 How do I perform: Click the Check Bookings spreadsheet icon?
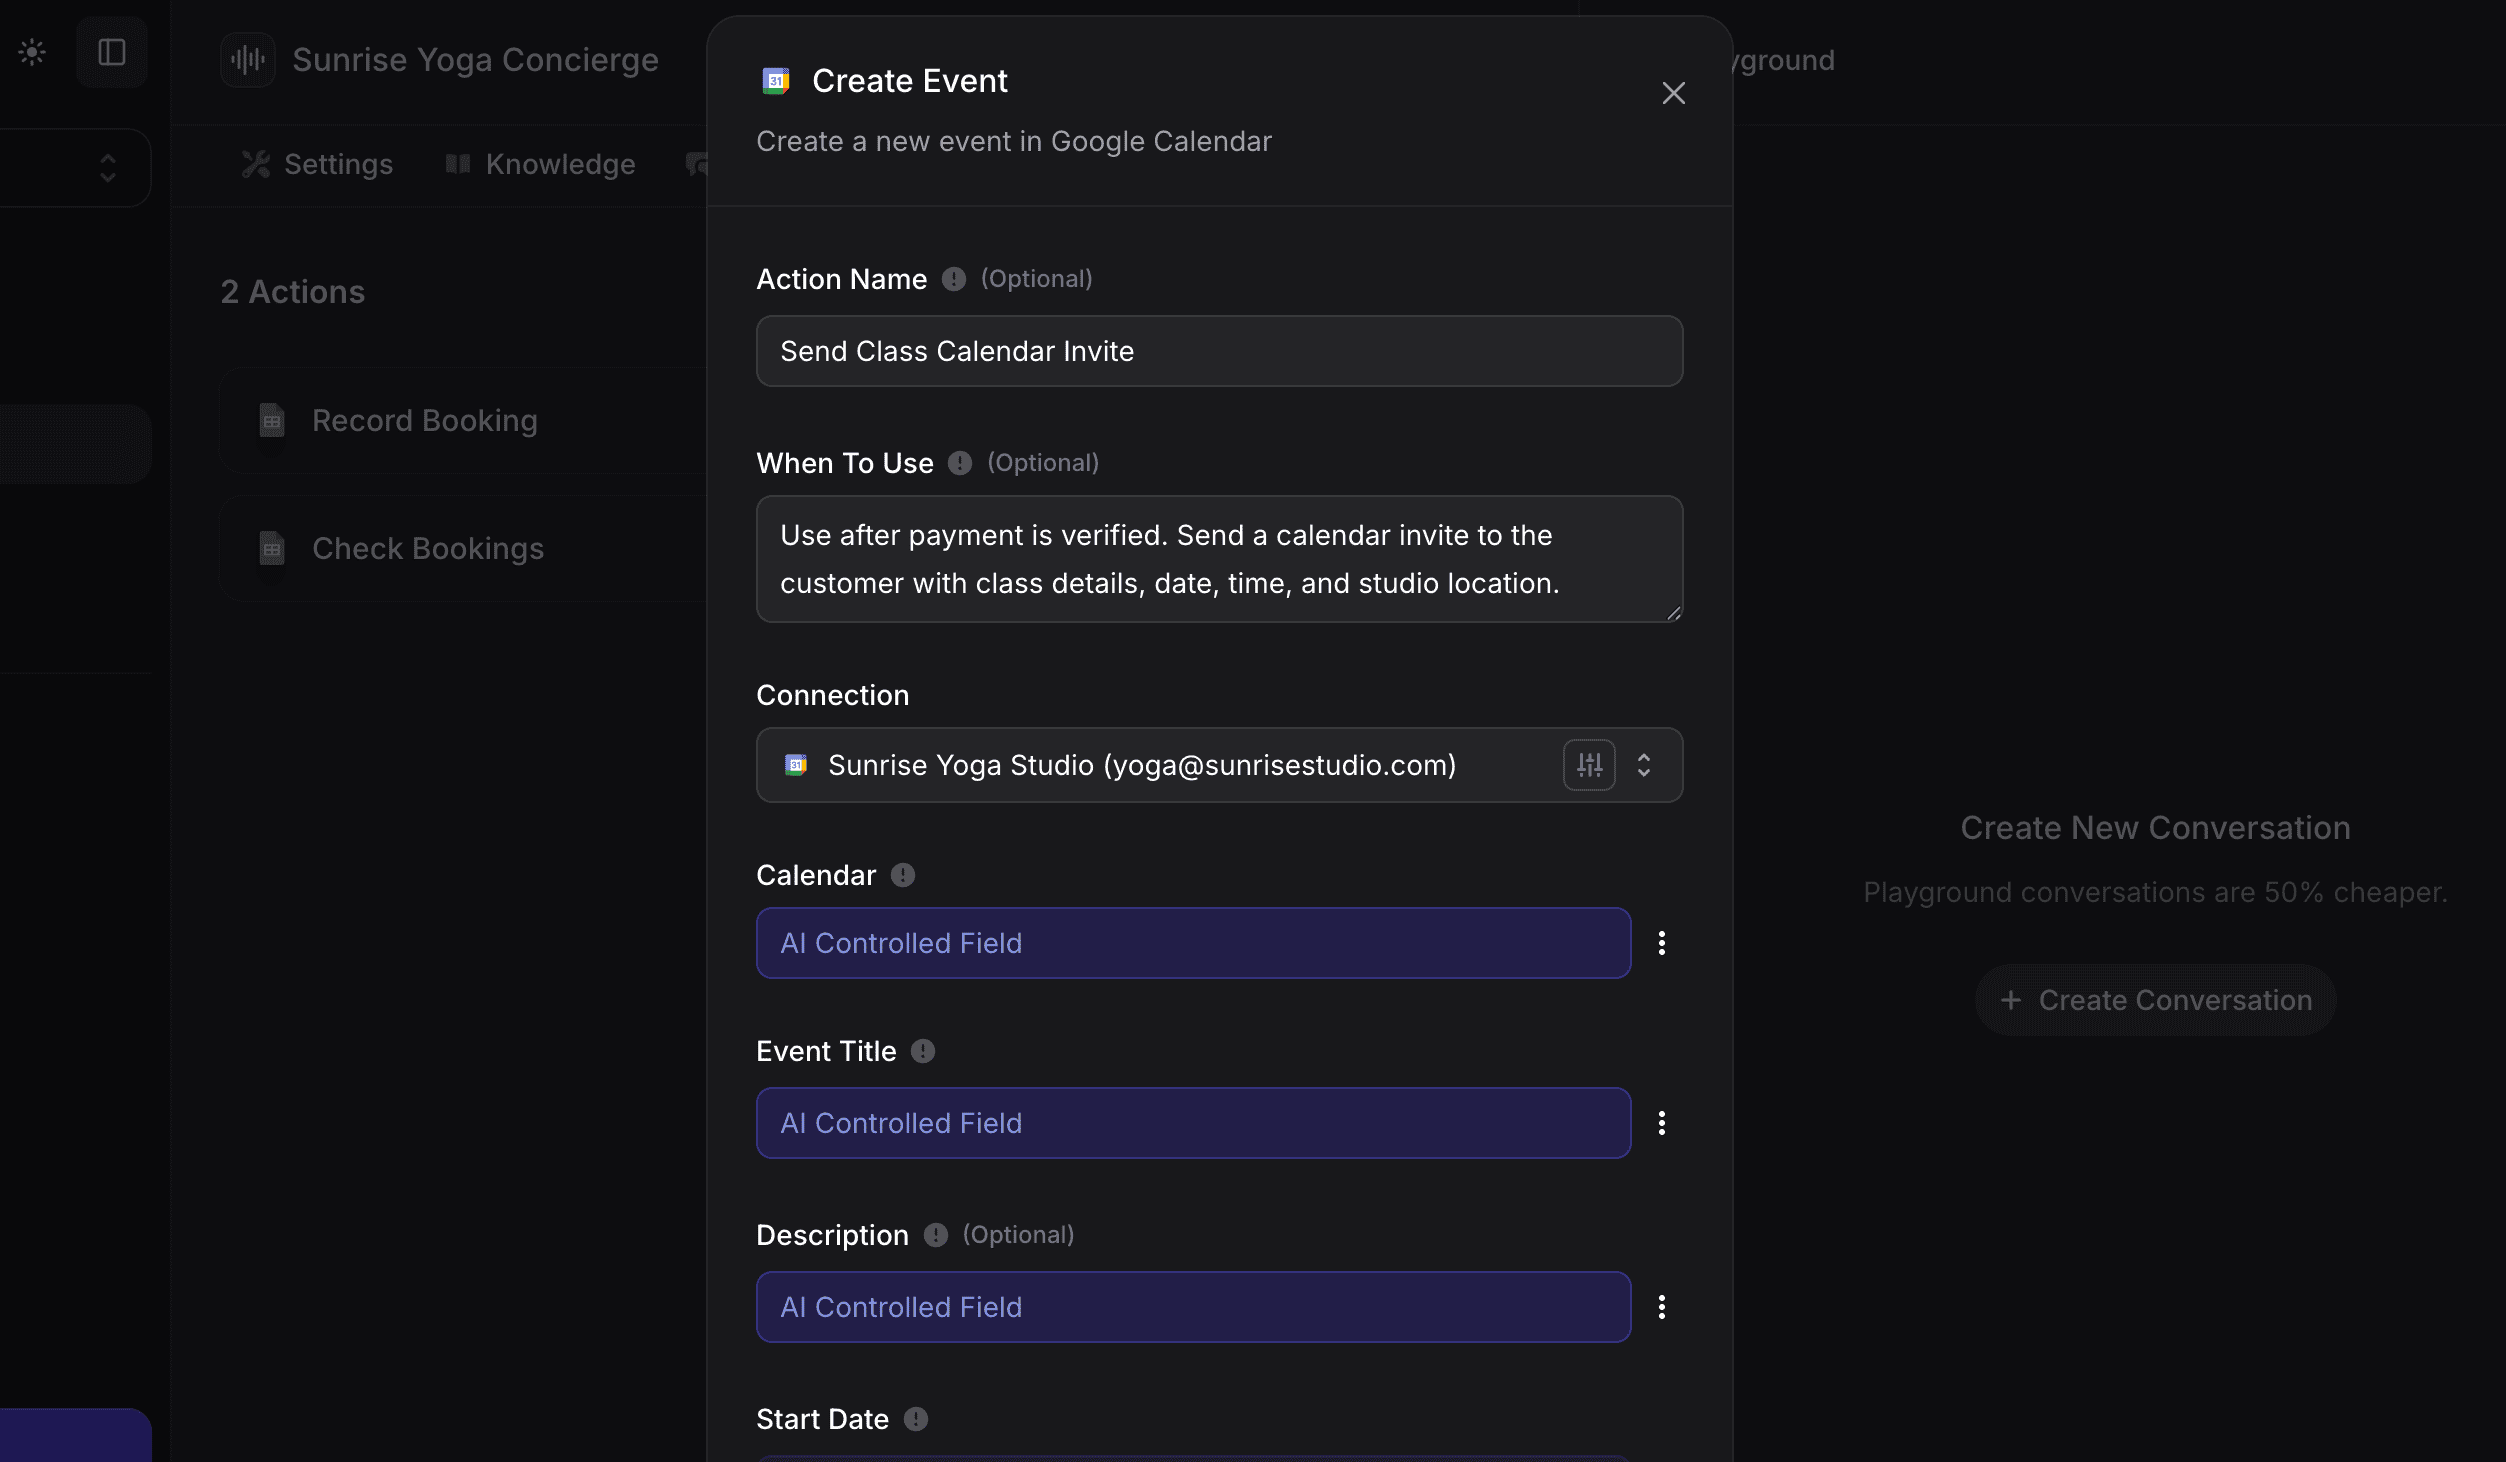pos(269,547)
